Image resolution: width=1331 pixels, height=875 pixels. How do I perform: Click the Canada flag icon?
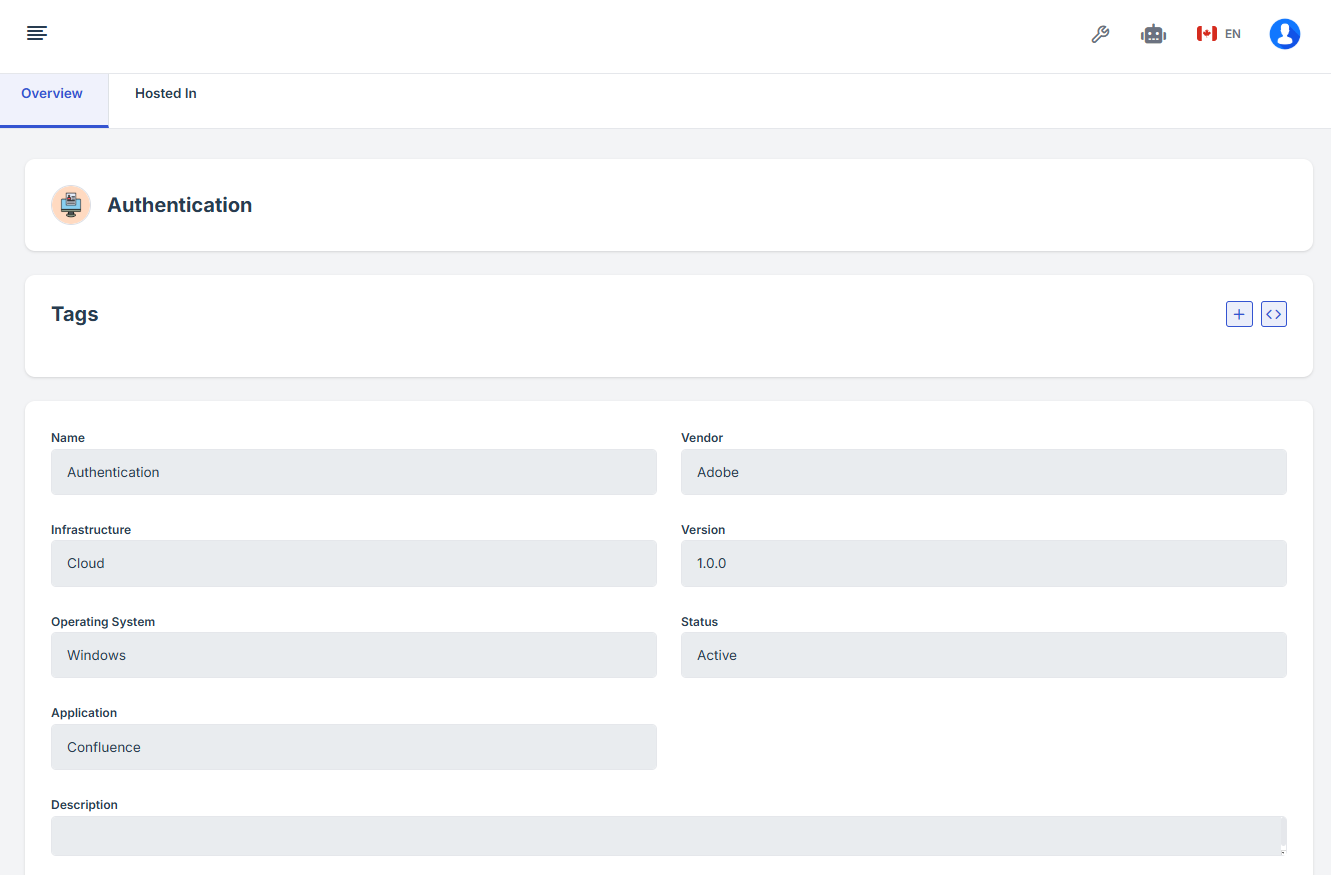tap(1206, 34)
